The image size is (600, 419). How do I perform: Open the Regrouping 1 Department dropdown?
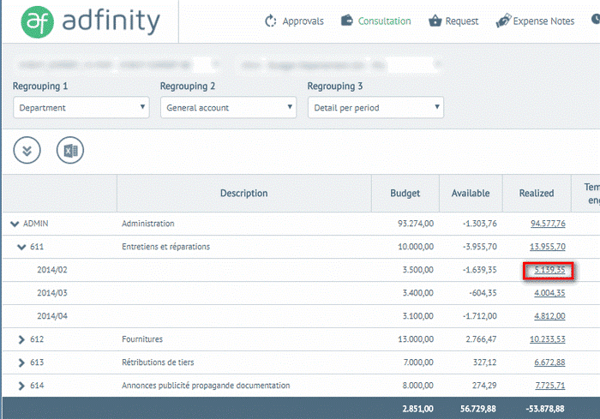pyautogui.click(x=81, y=106)
